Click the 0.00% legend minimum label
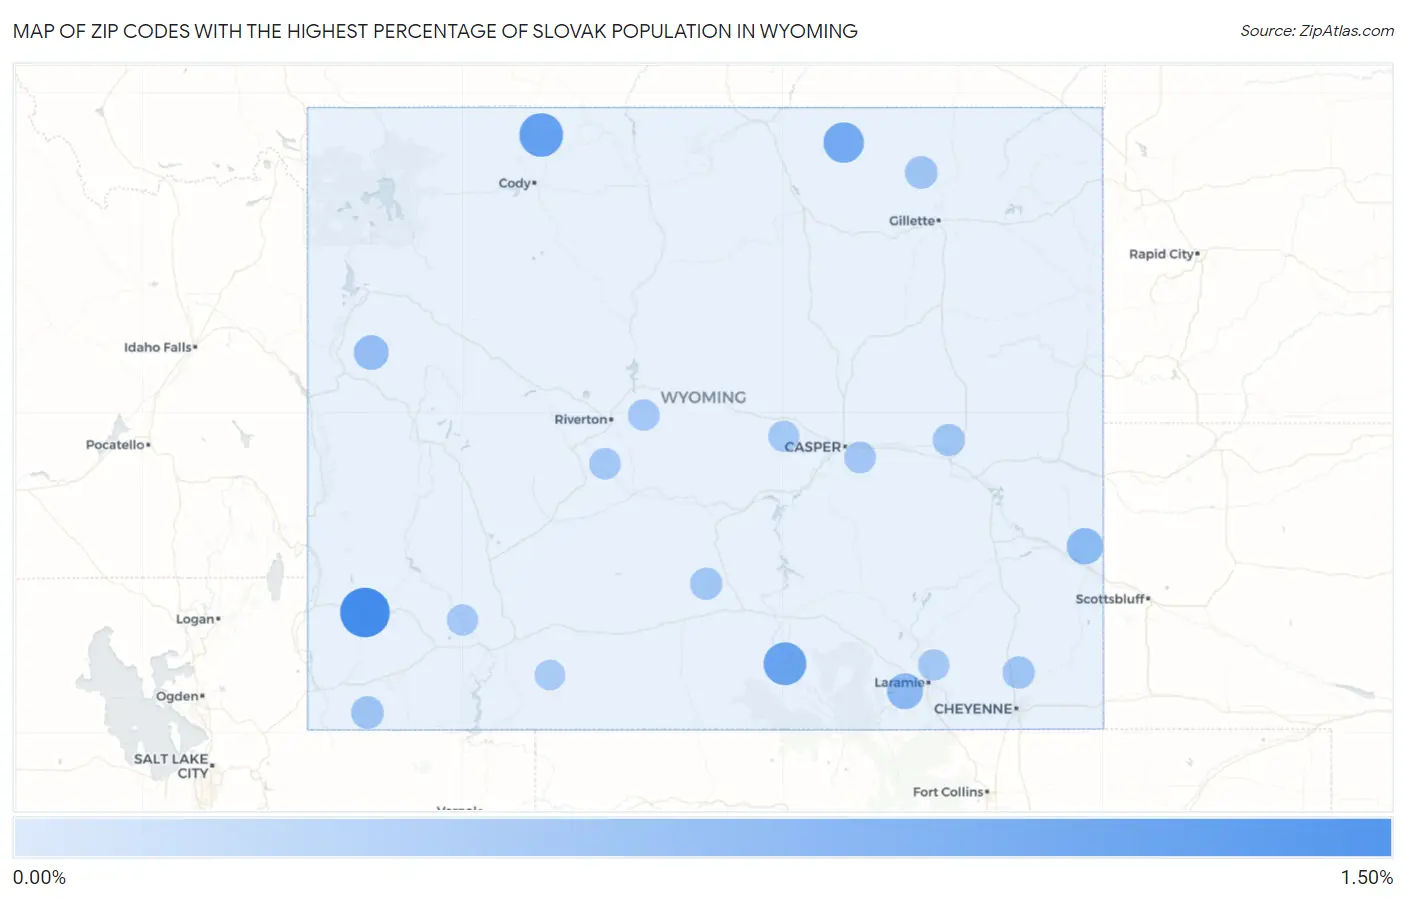Viewport: 1406px width, 899px height. tap(39, 878)
